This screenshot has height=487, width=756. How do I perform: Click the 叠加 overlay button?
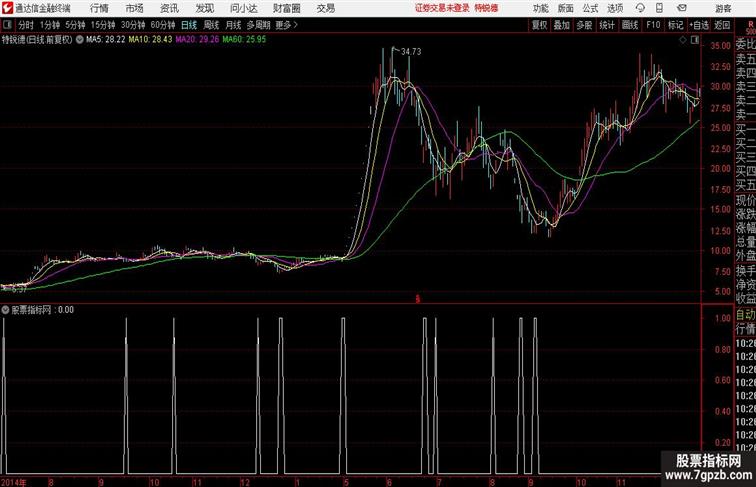pyautogui.click(x=562, y=25)
